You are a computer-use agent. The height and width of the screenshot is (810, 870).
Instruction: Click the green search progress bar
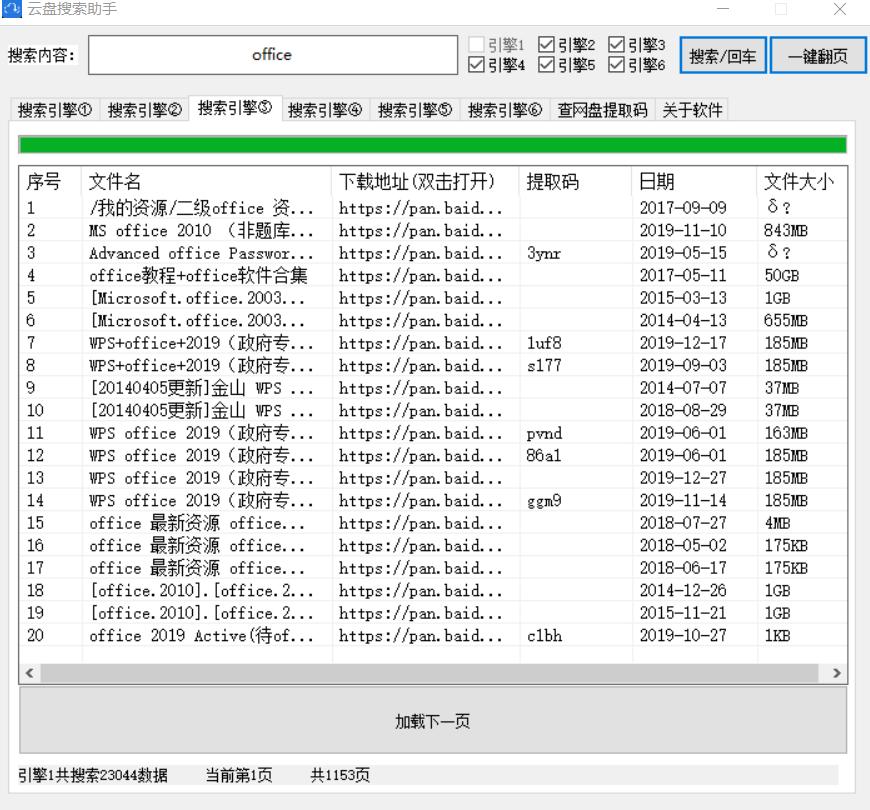click(x=433, y=145)
